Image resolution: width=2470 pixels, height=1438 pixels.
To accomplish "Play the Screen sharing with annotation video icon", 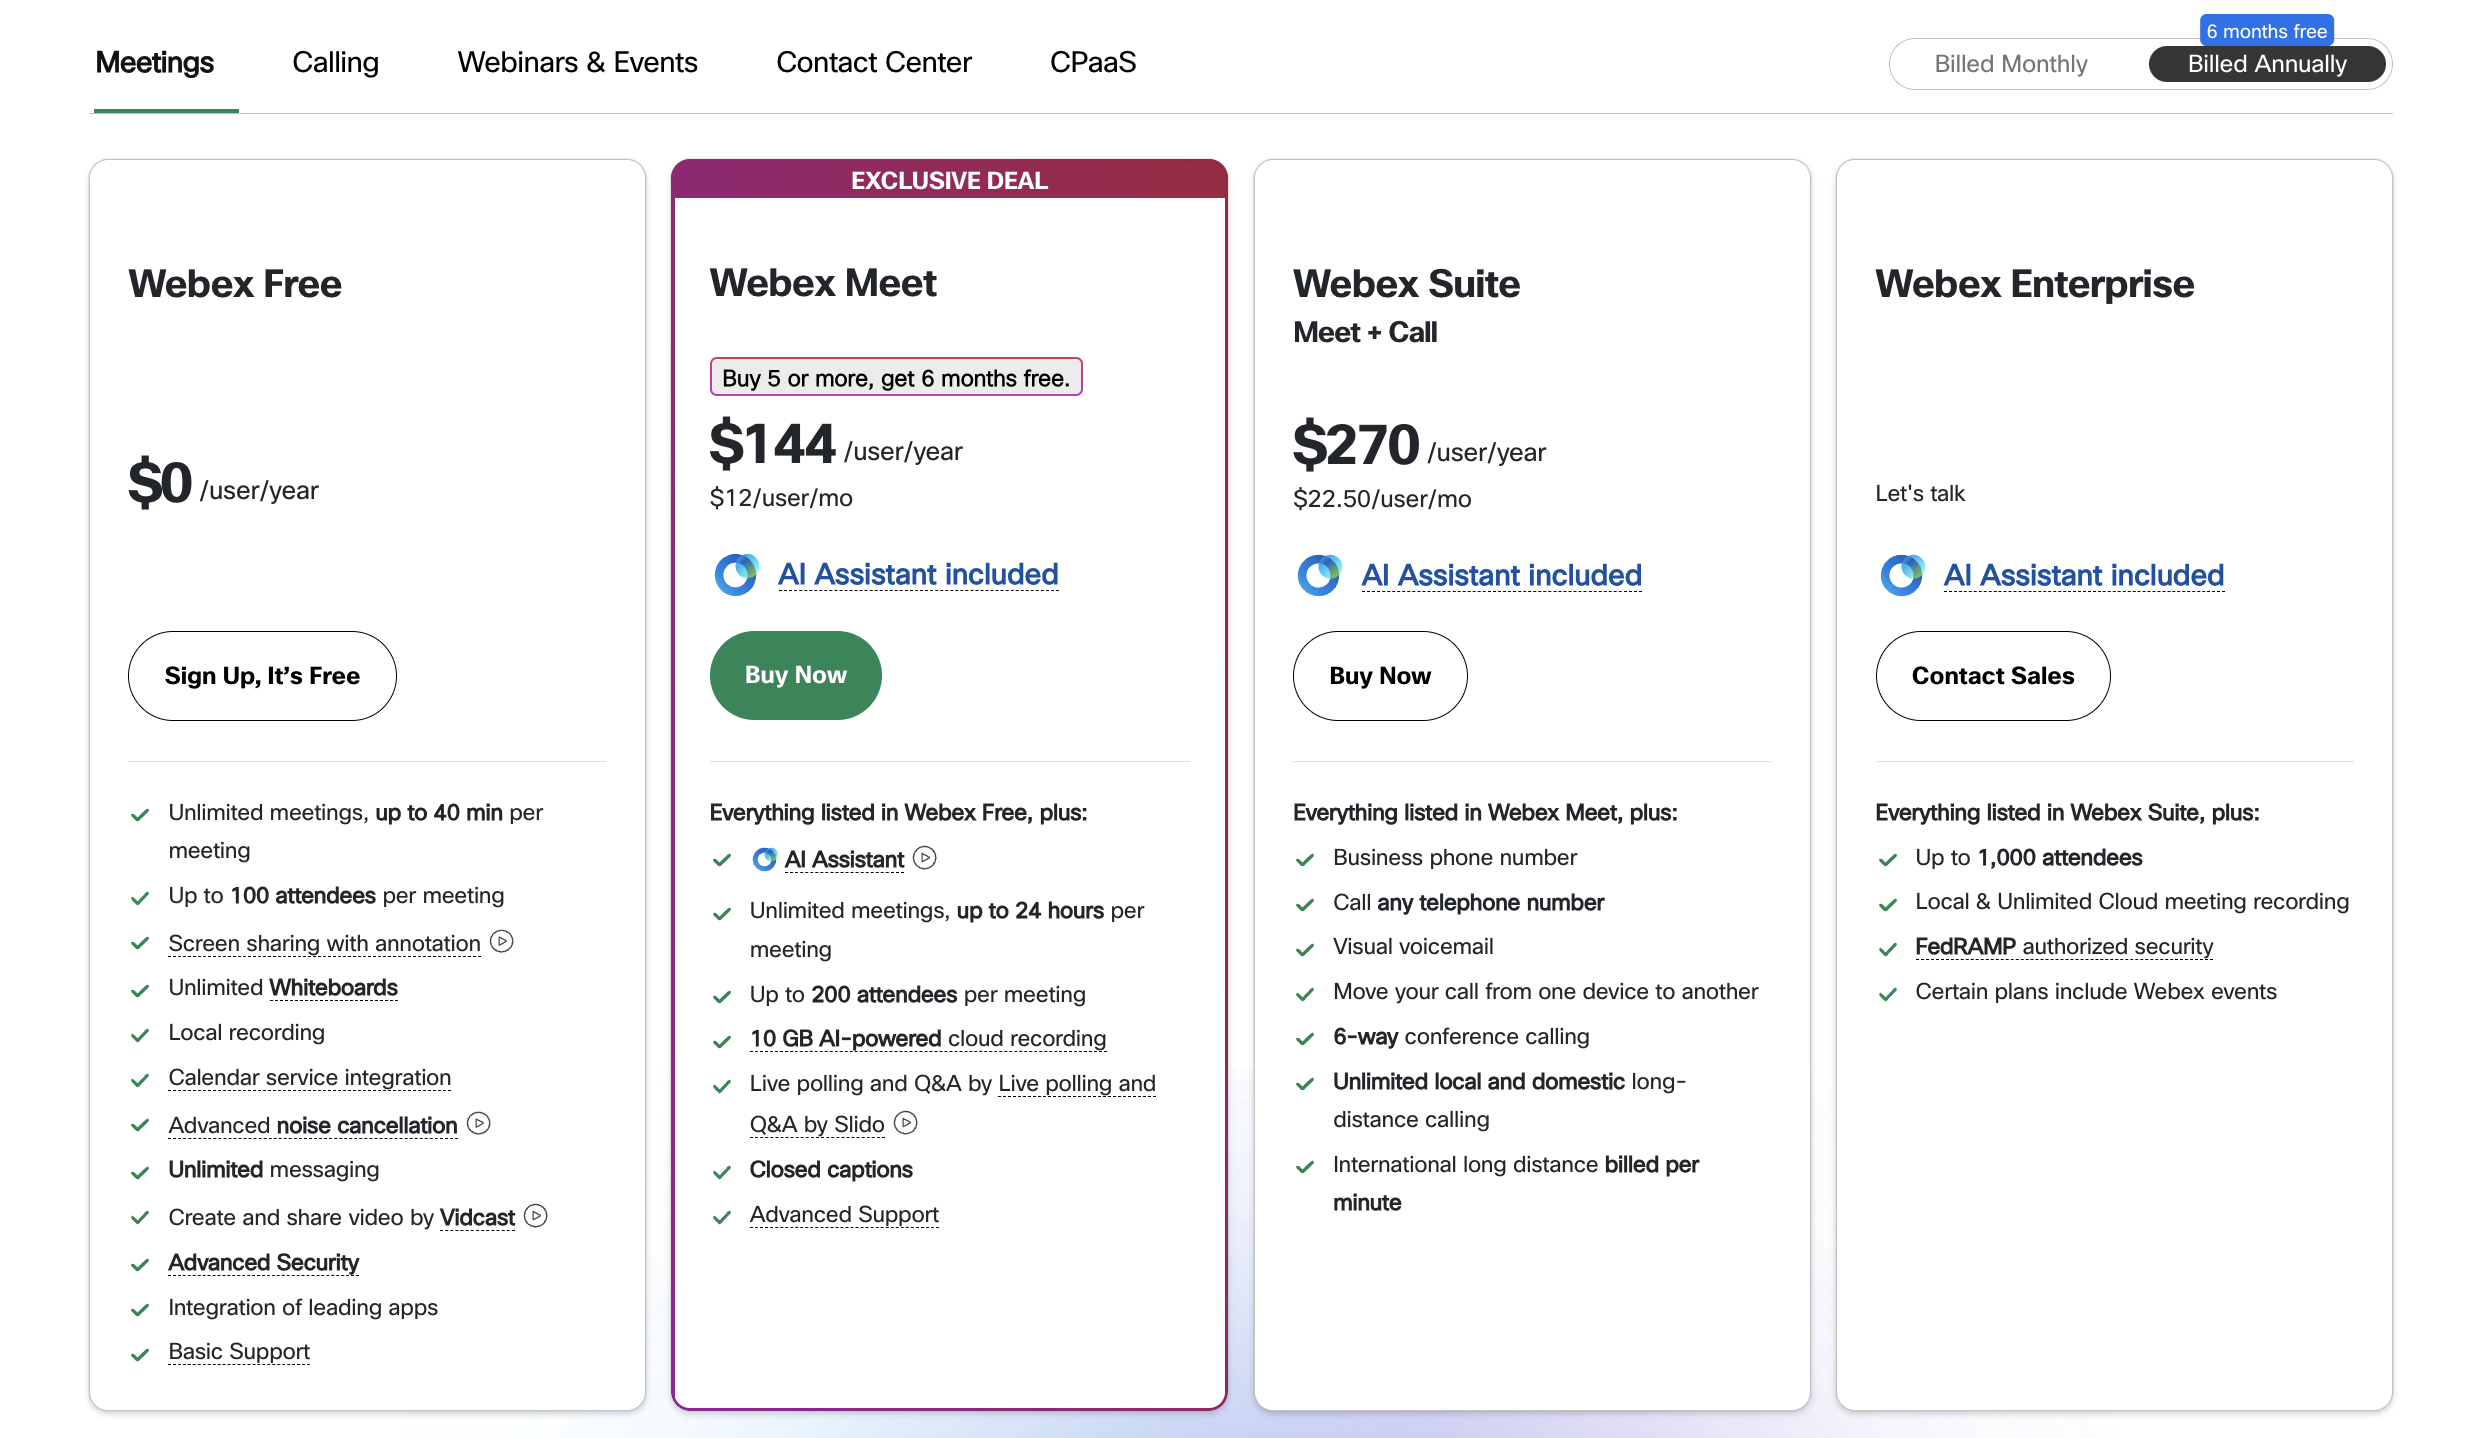I will pyautogui.click(x=502, y=942).
